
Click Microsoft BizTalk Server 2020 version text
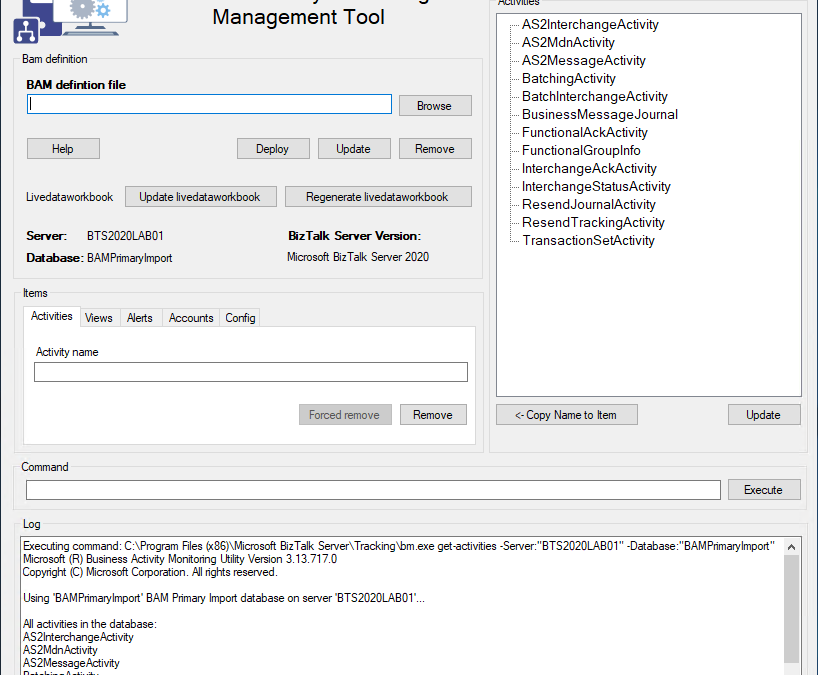click(x=358, y=257)
